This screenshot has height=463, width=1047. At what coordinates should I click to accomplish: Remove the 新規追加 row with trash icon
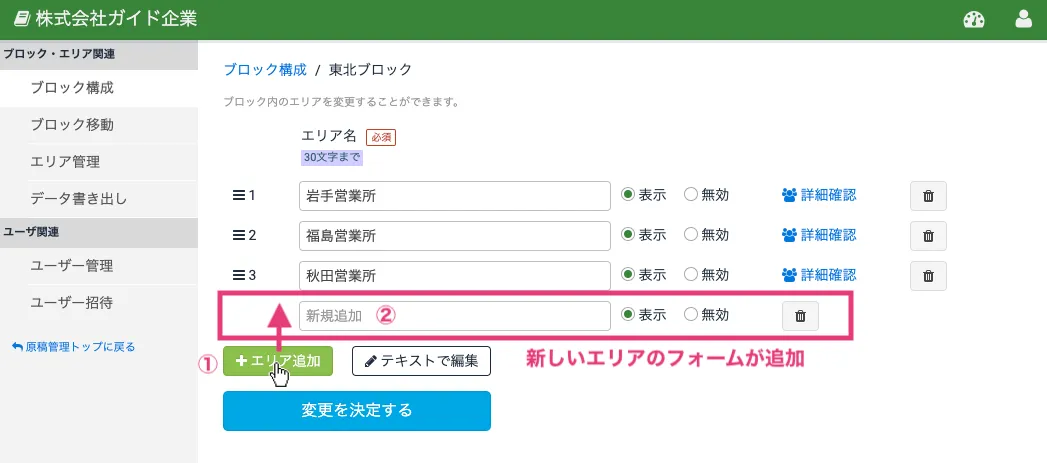(x=801, y=316)
